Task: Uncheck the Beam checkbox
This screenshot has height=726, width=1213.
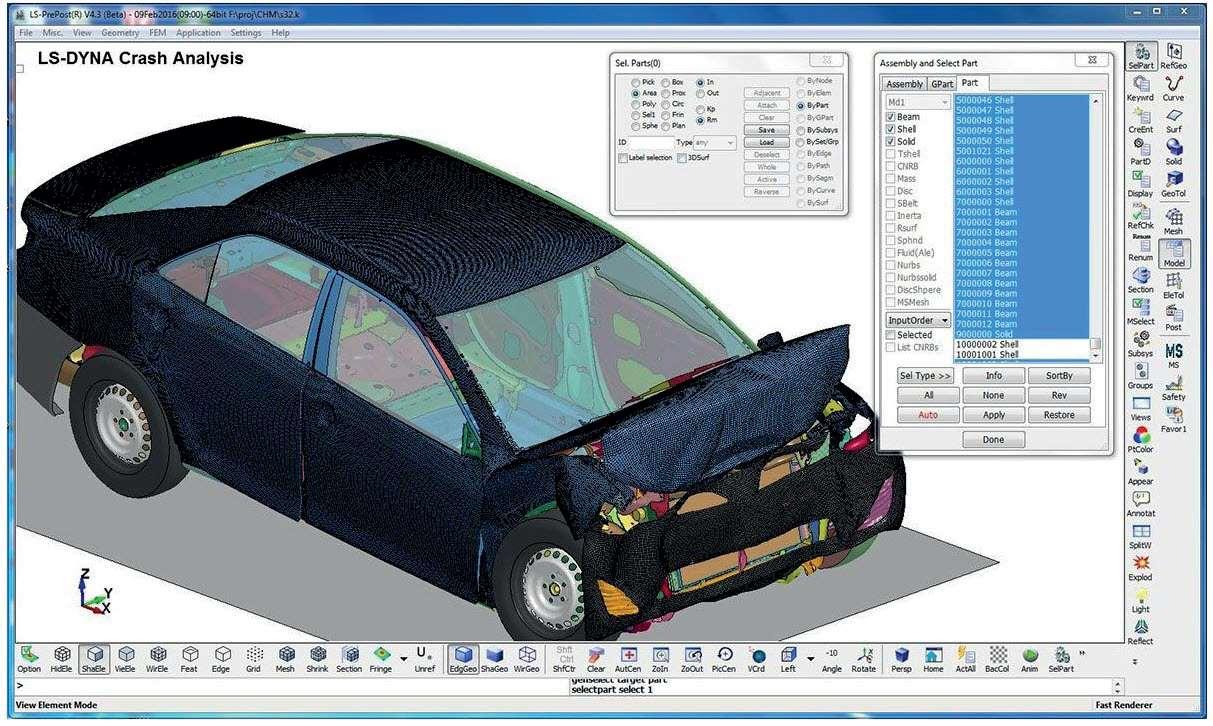Action: [x=890, y=117]
